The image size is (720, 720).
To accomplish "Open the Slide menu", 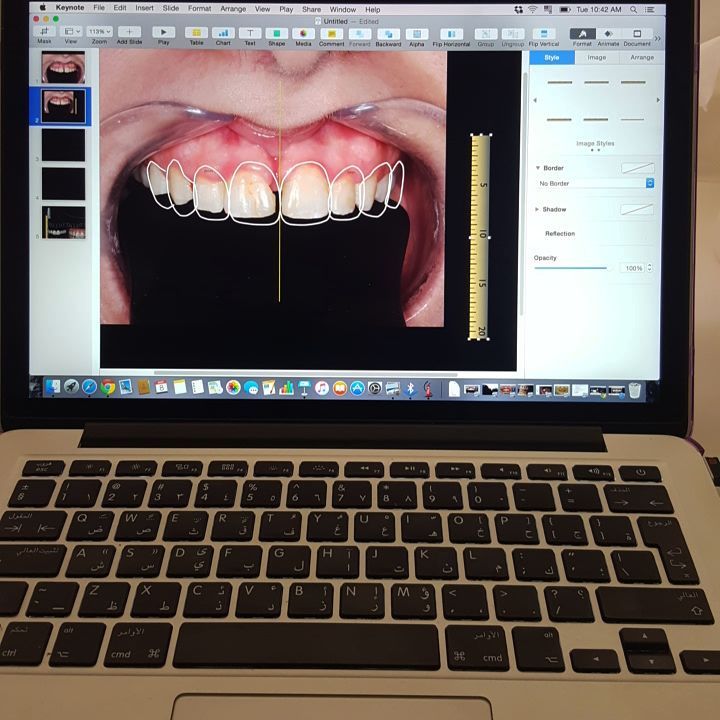I will click(x=170, y=8).
